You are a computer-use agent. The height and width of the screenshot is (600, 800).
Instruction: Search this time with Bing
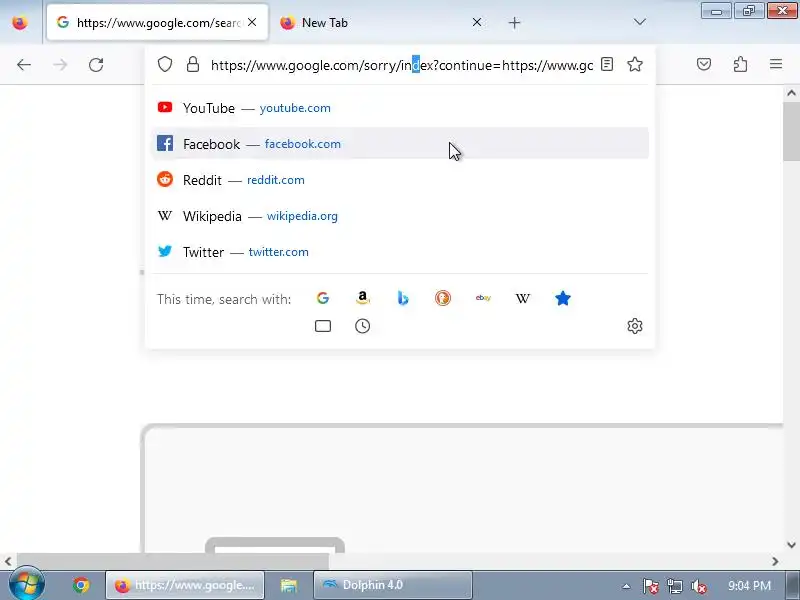click(403, 298)
